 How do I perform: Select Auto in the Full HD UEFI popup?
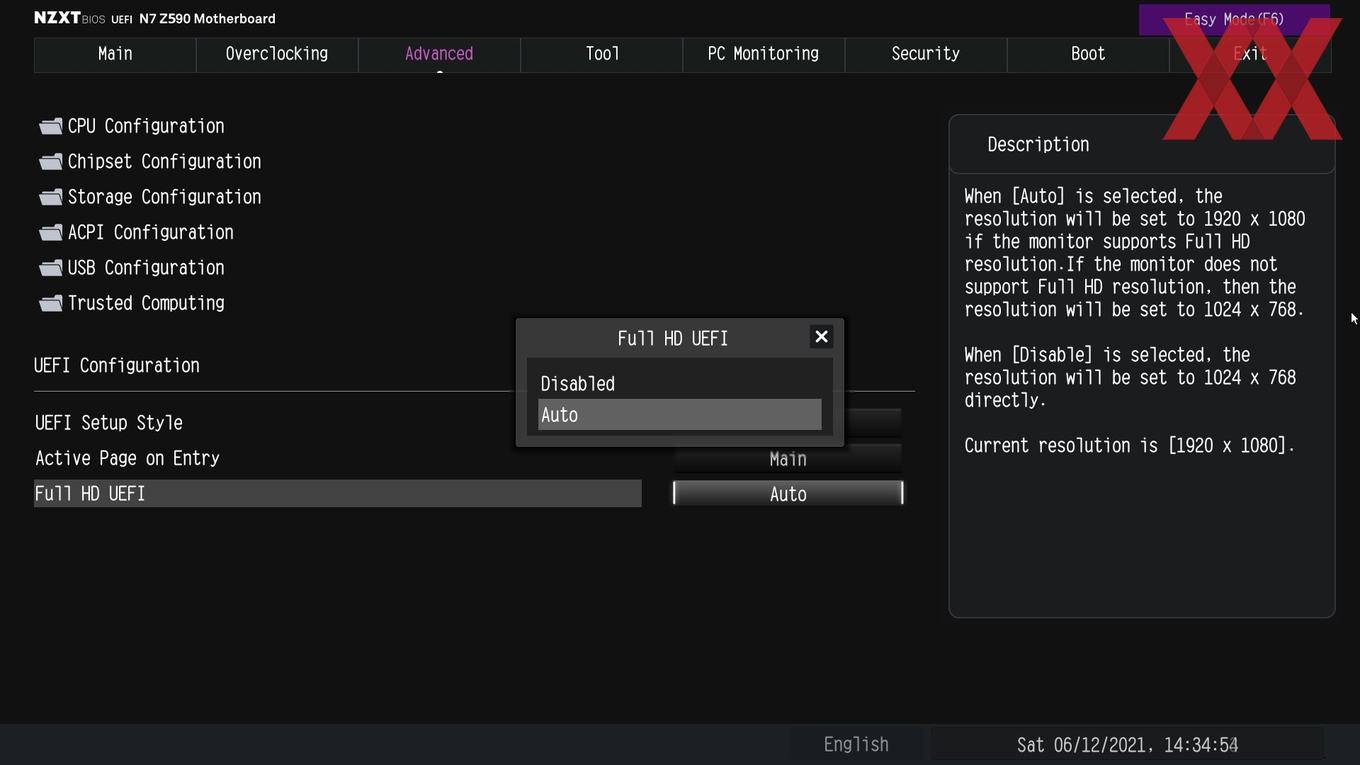(x=679, y=415)
